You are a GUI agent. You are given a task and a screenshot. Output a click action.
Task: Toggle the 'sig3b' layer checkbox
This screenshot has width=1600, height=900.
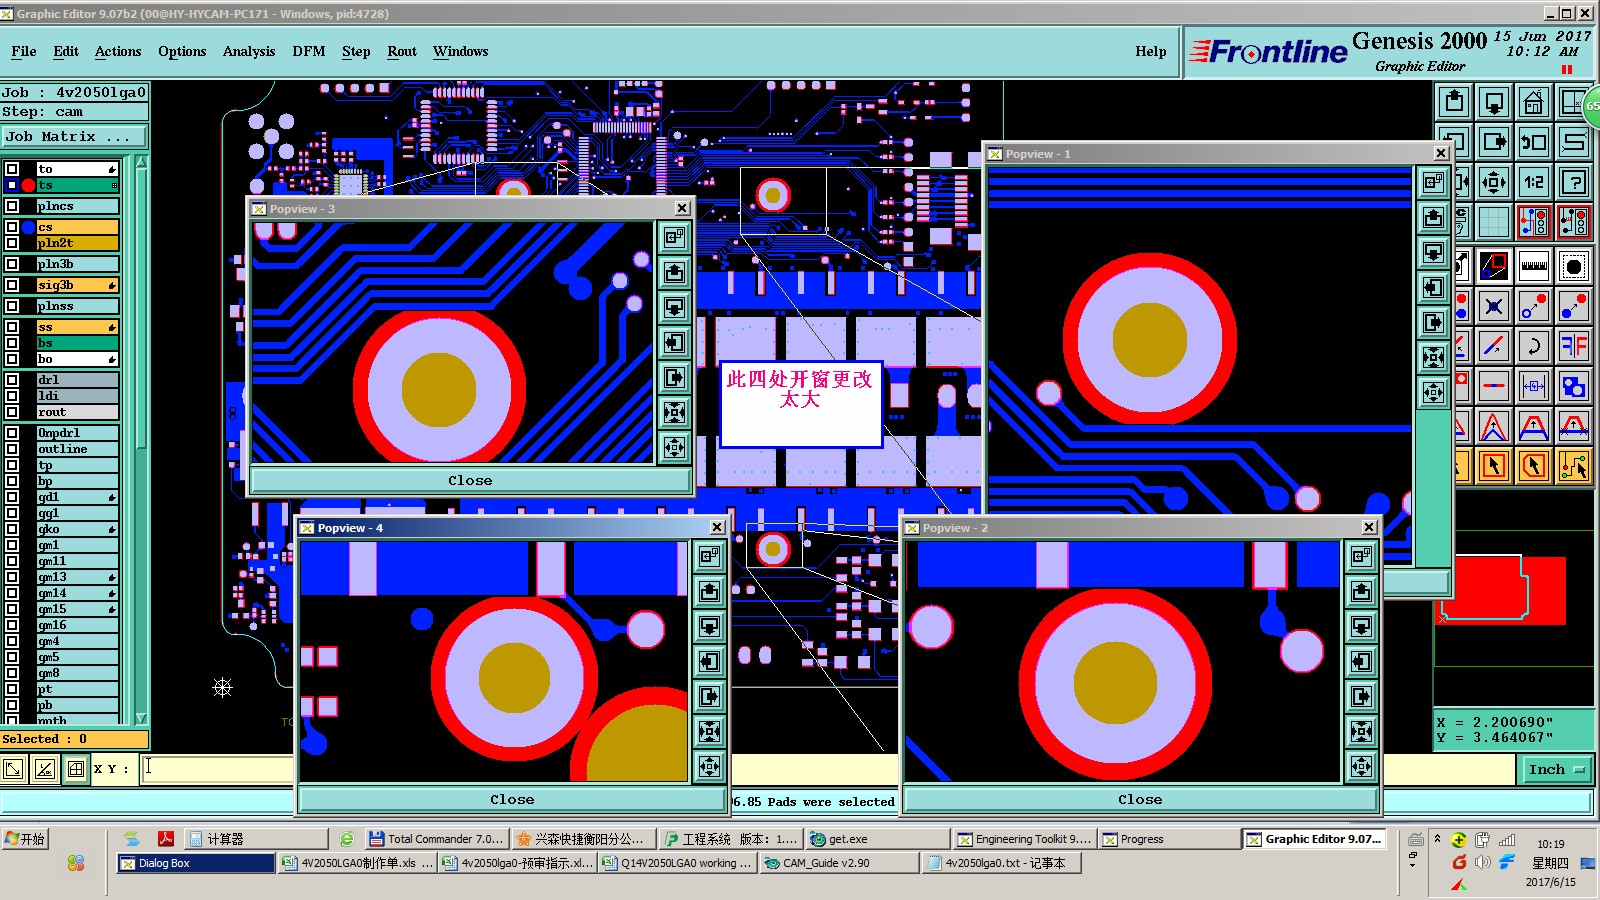point(12,285)
